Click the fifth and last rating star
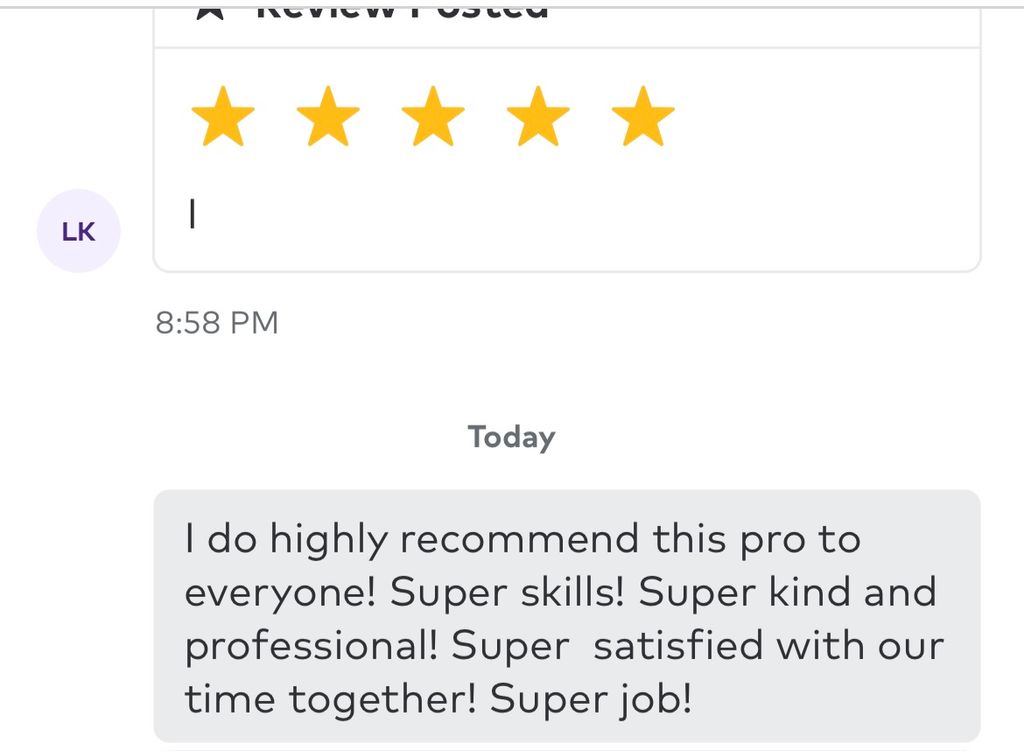The image size is (1024, 751). click(x=643, y=117)
